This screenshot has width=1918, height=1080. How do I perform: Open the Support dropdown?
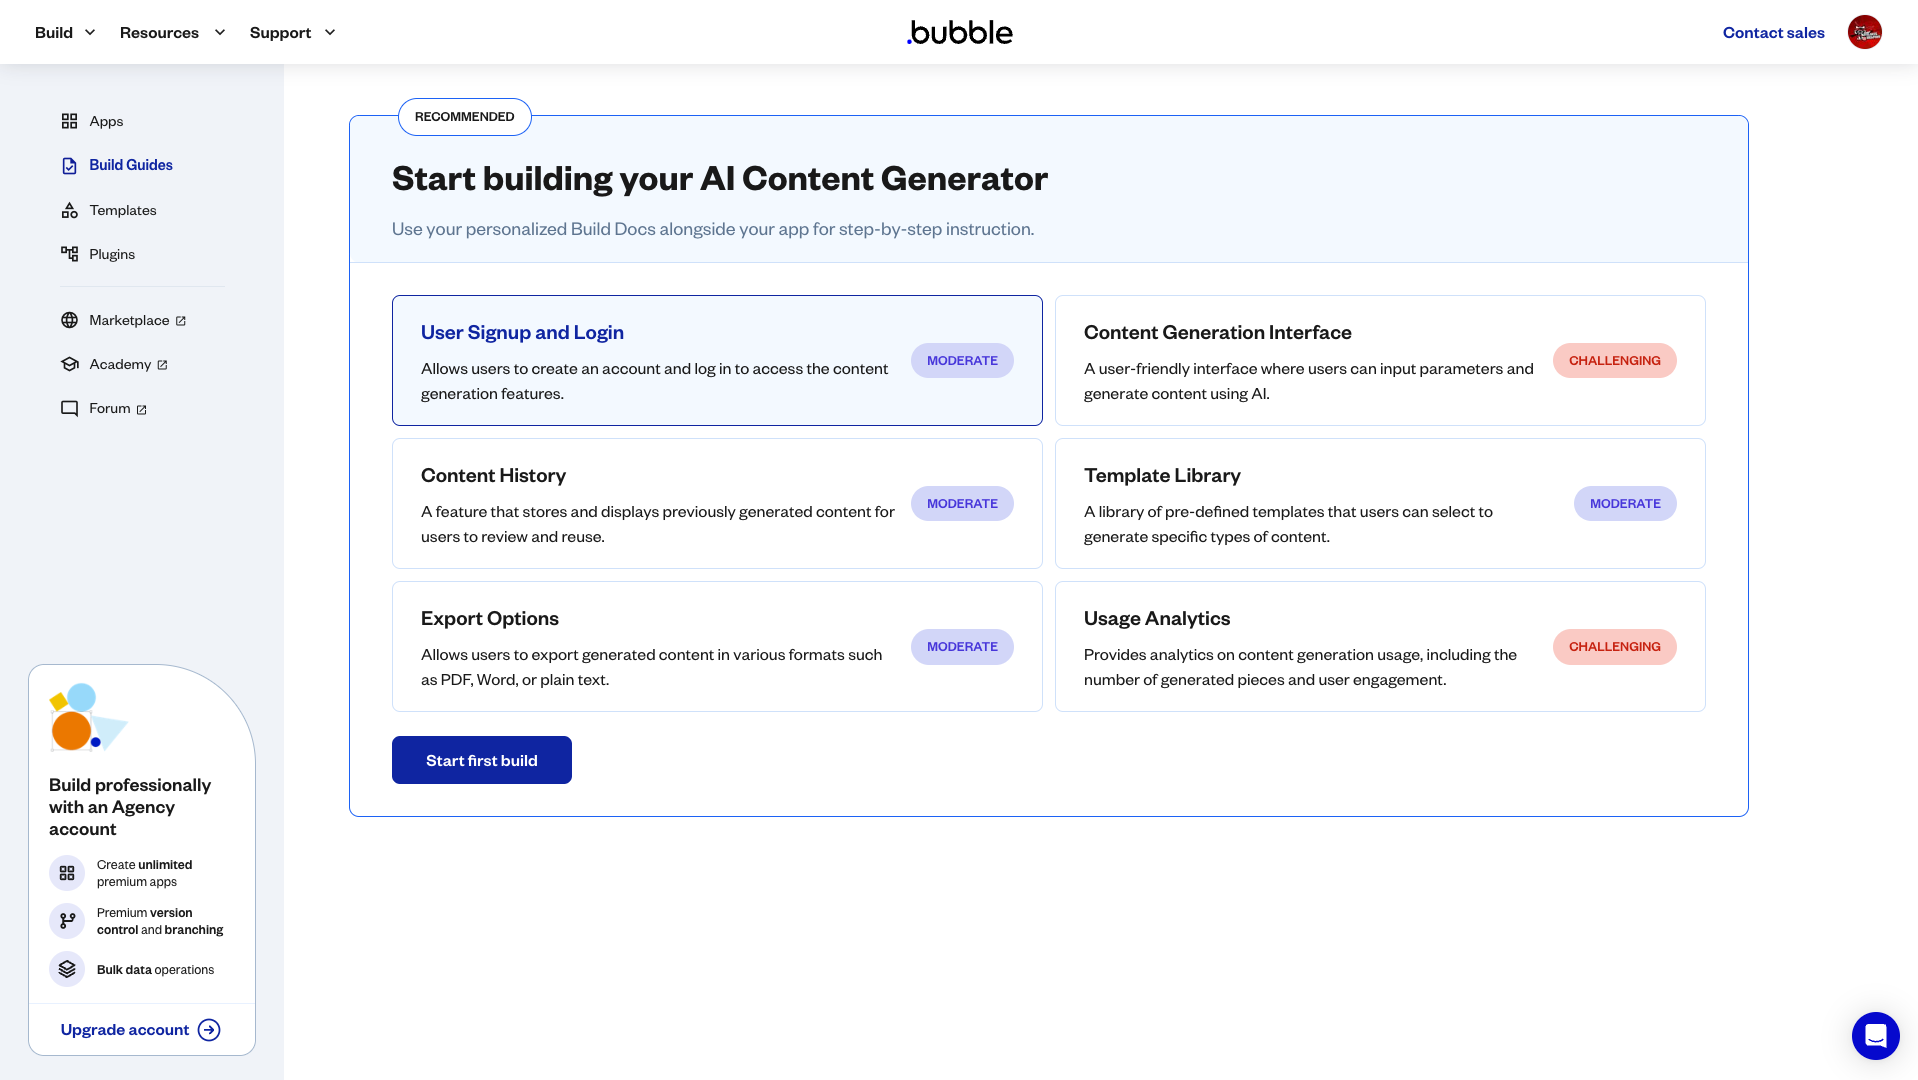291,32
